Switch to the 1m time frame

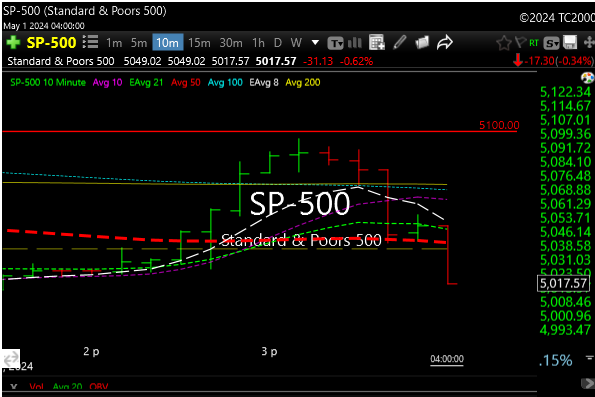pyautogui.click(x=114, y=43)
